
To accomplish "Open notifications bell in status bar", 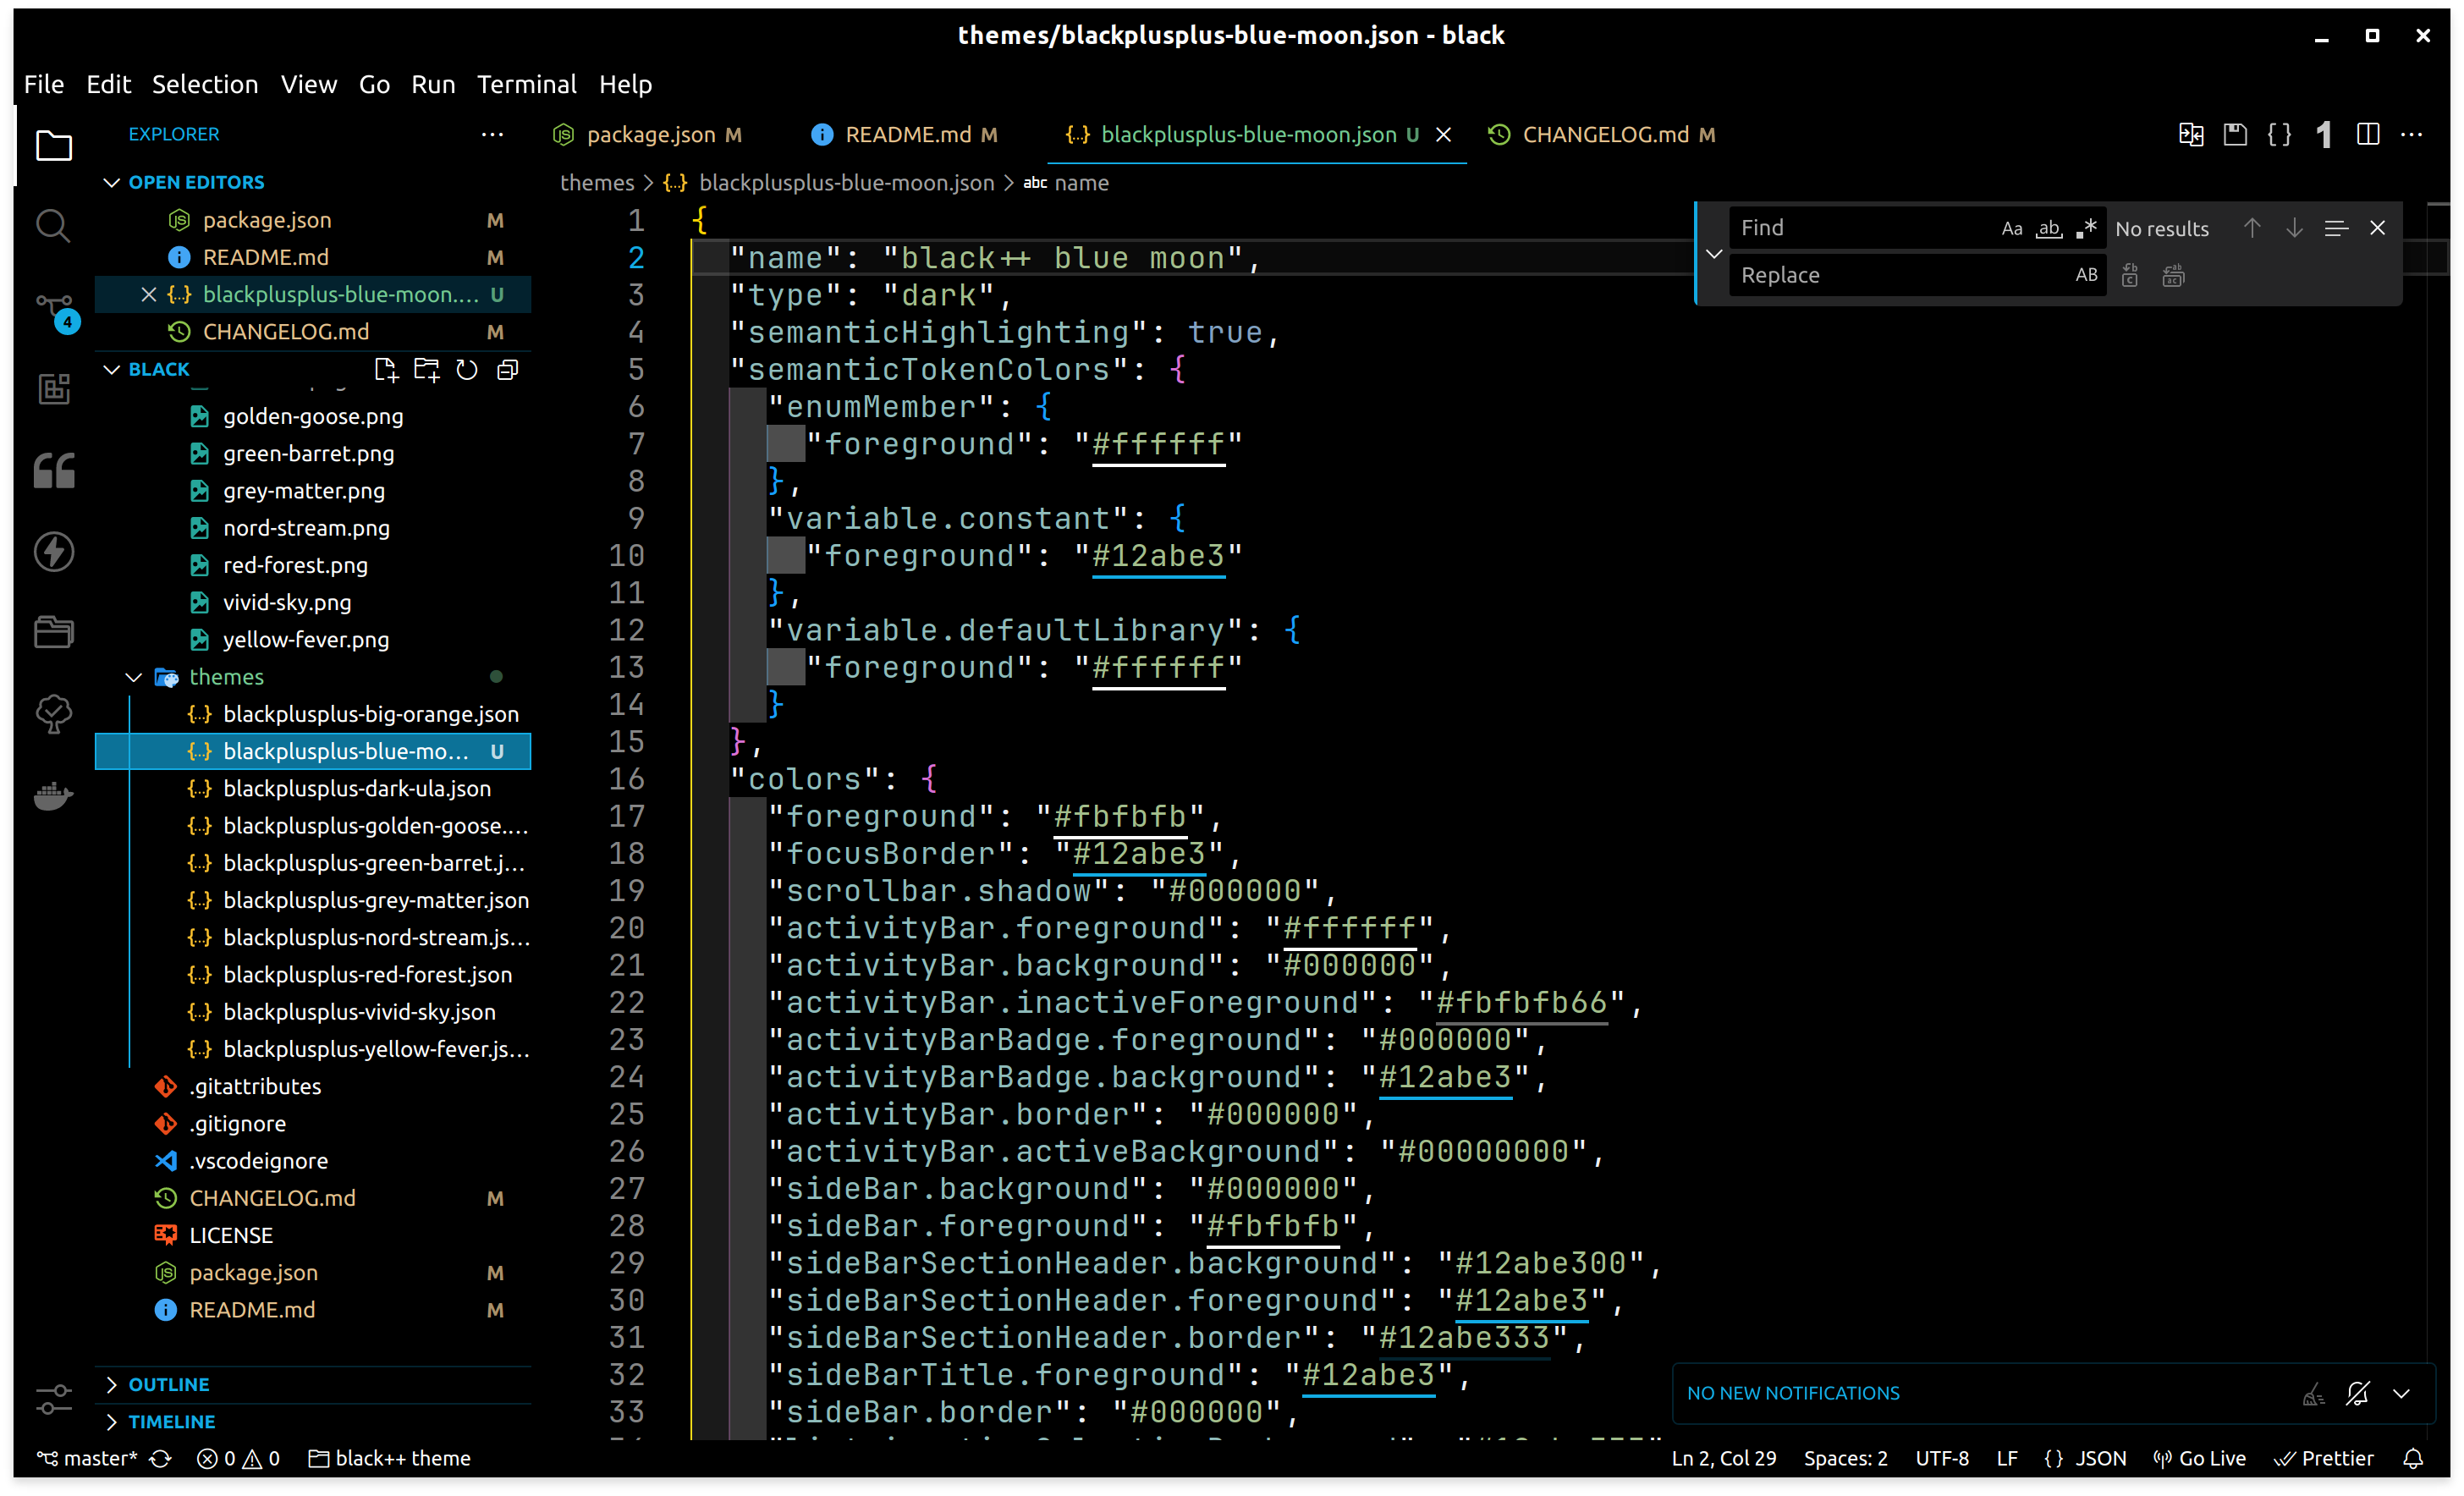I will (2413, 1458).
